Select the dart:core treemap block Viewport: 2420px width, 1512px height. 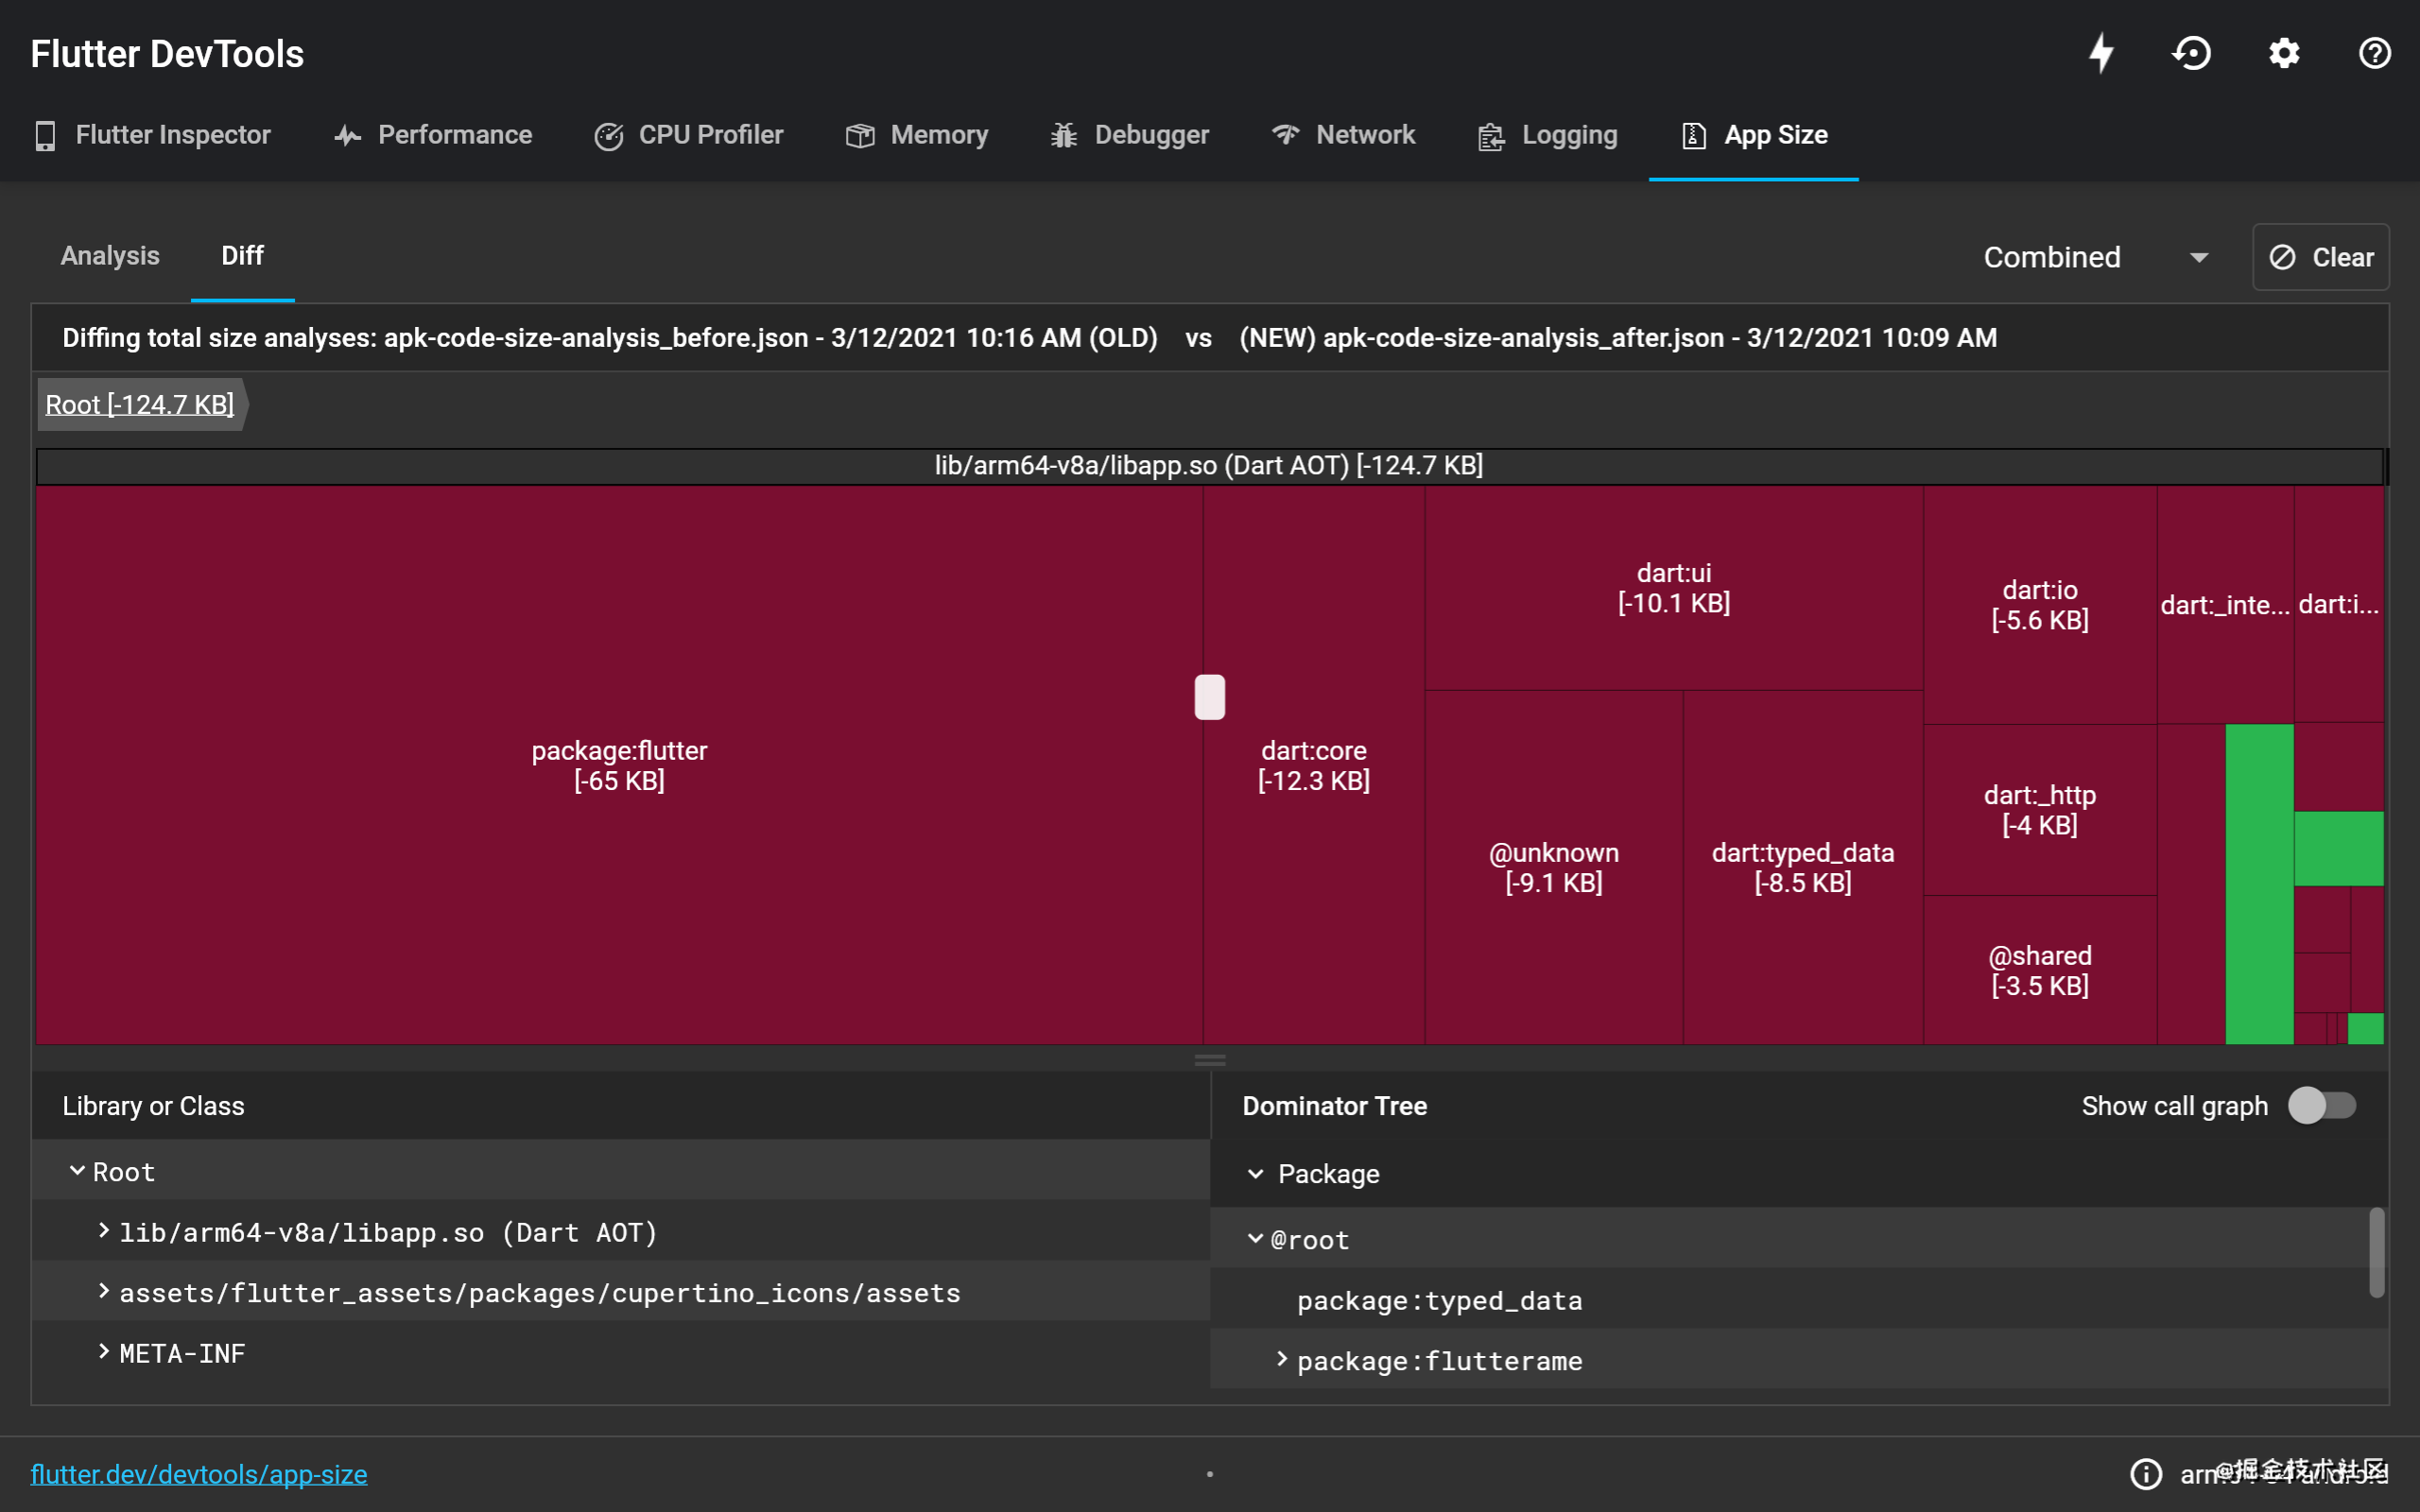pos(1314,765)
